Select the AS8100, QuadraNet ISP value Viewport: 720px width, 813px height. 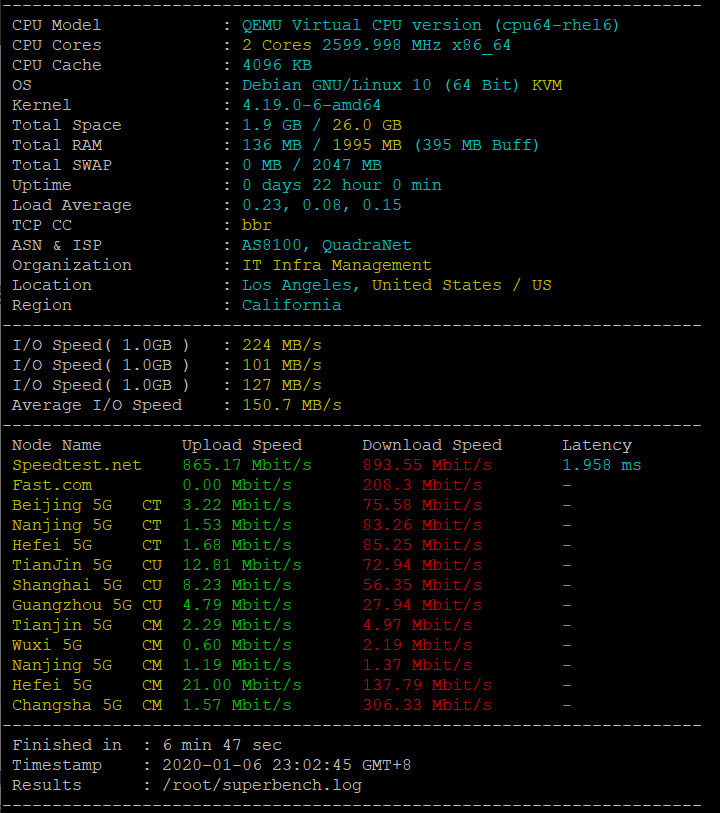pyautogui.click(x=326, y=245)
